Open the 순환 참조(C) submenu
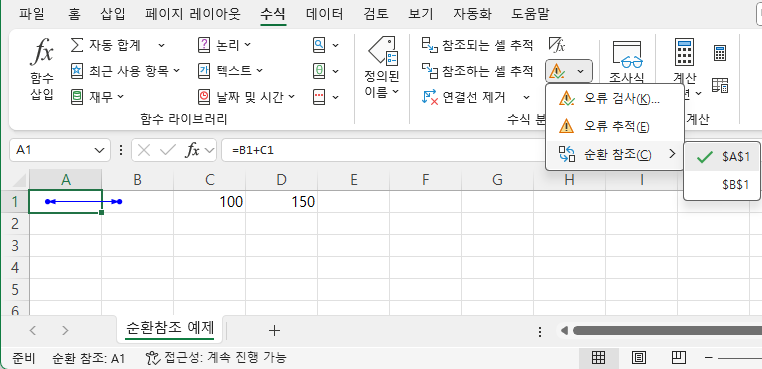 tap(614, 155)
